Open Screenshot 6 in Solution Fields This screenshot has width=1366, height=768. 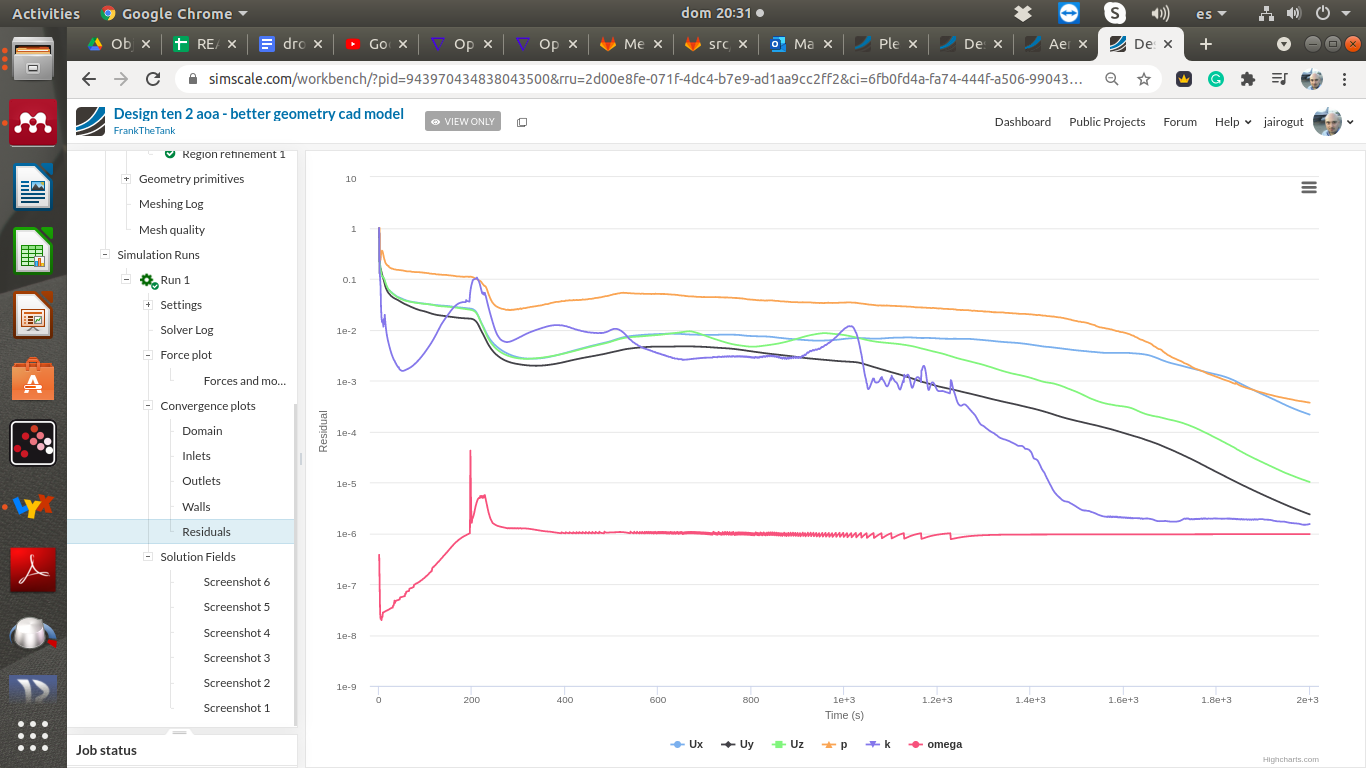(x=237, y=582)
